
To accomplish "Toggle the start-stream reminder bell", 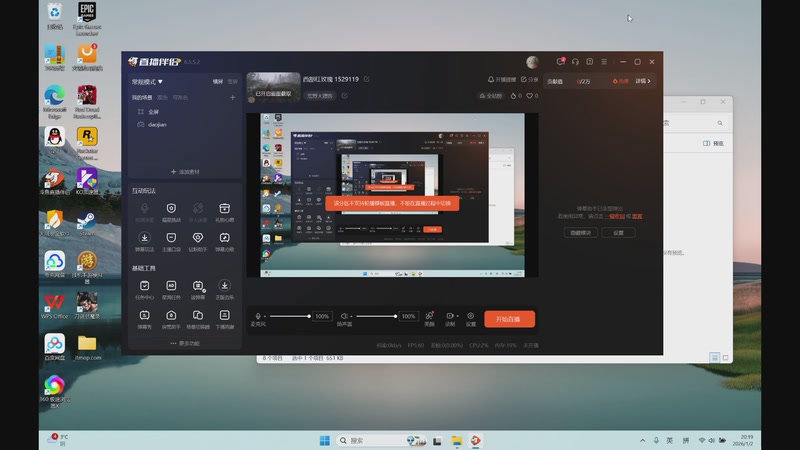I will 502,80.
